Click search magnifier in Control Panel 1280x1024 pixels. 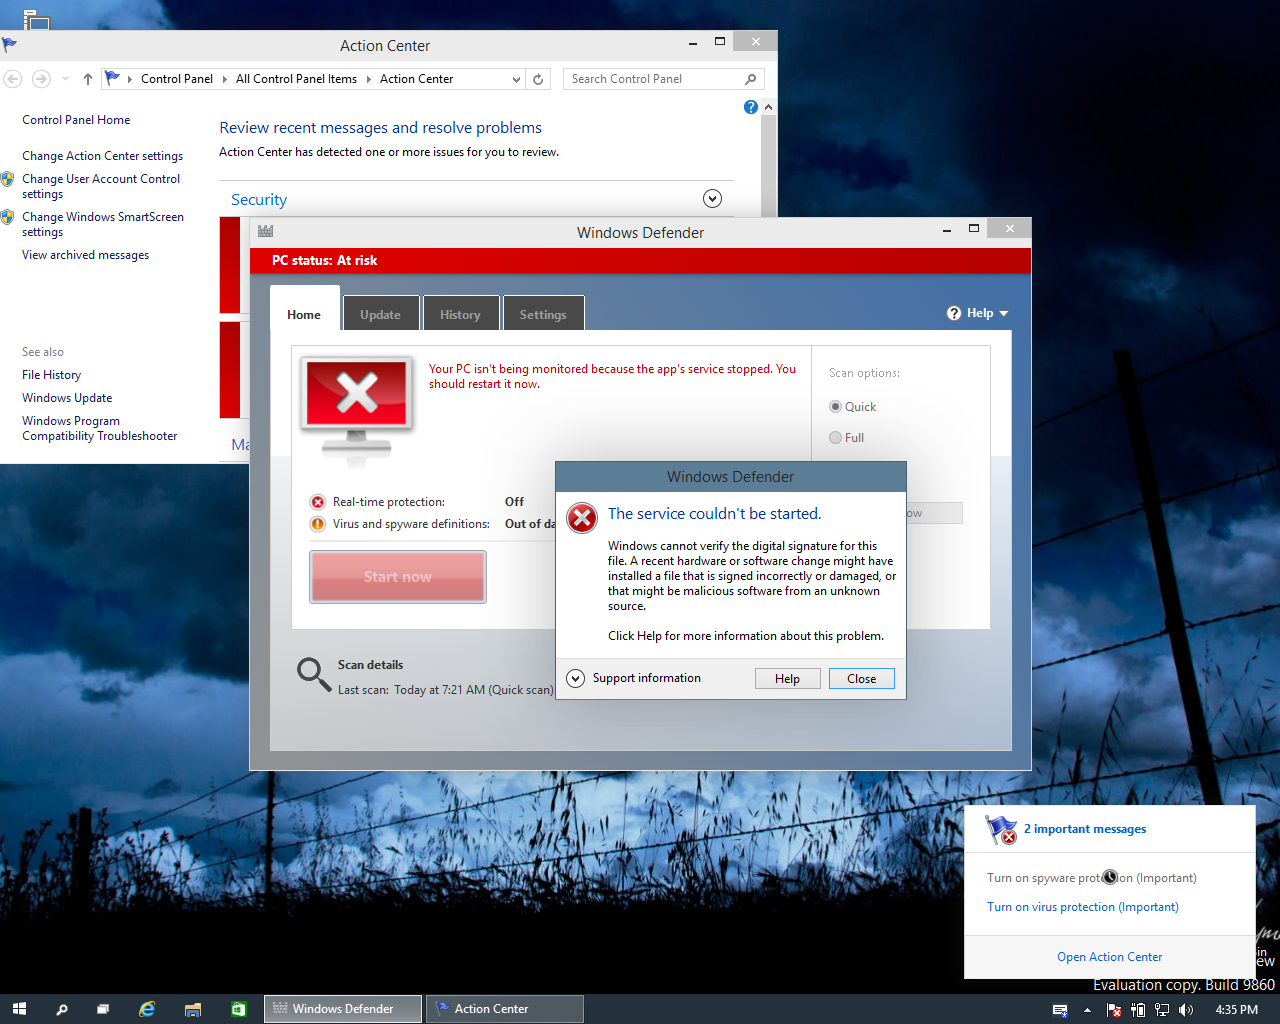[751, 79]
